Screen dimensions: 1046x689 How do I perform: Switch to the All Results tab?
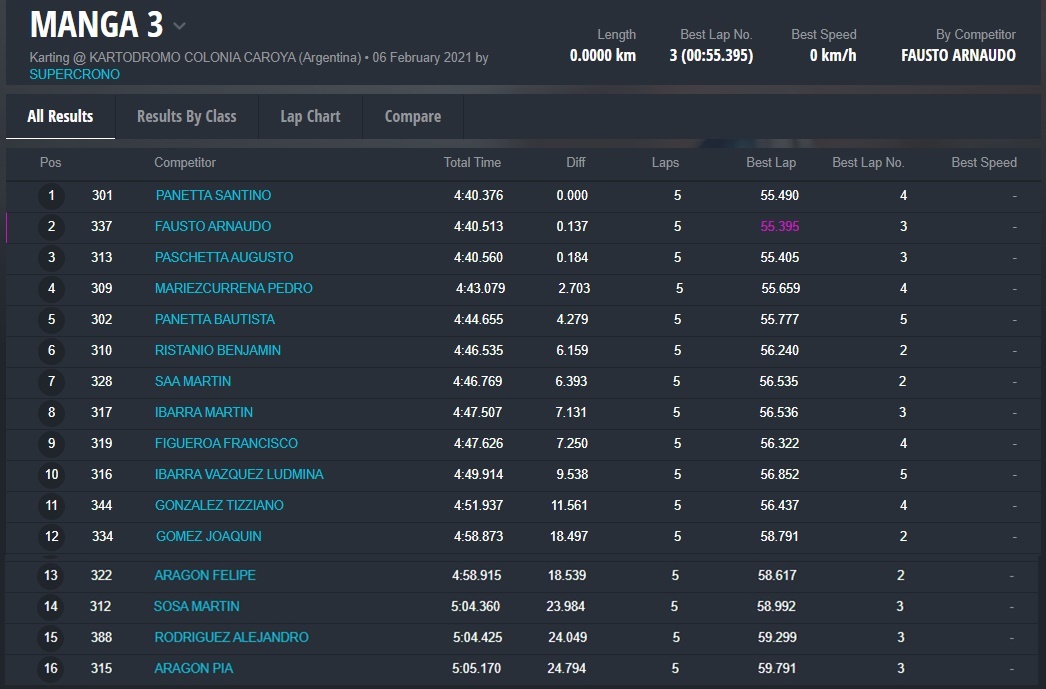point(60,116)
